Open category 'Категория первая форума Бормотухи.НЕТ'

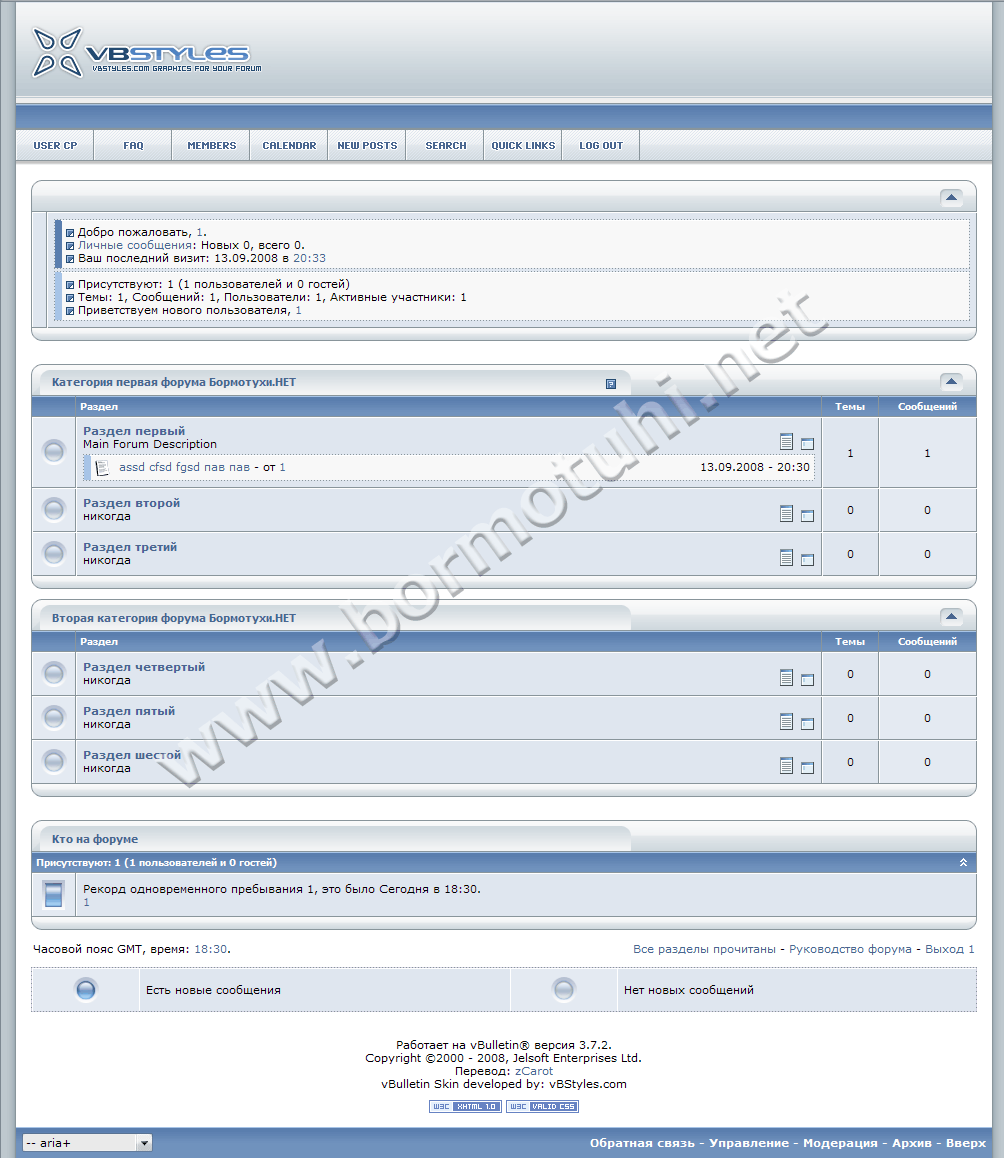[174, 382]
